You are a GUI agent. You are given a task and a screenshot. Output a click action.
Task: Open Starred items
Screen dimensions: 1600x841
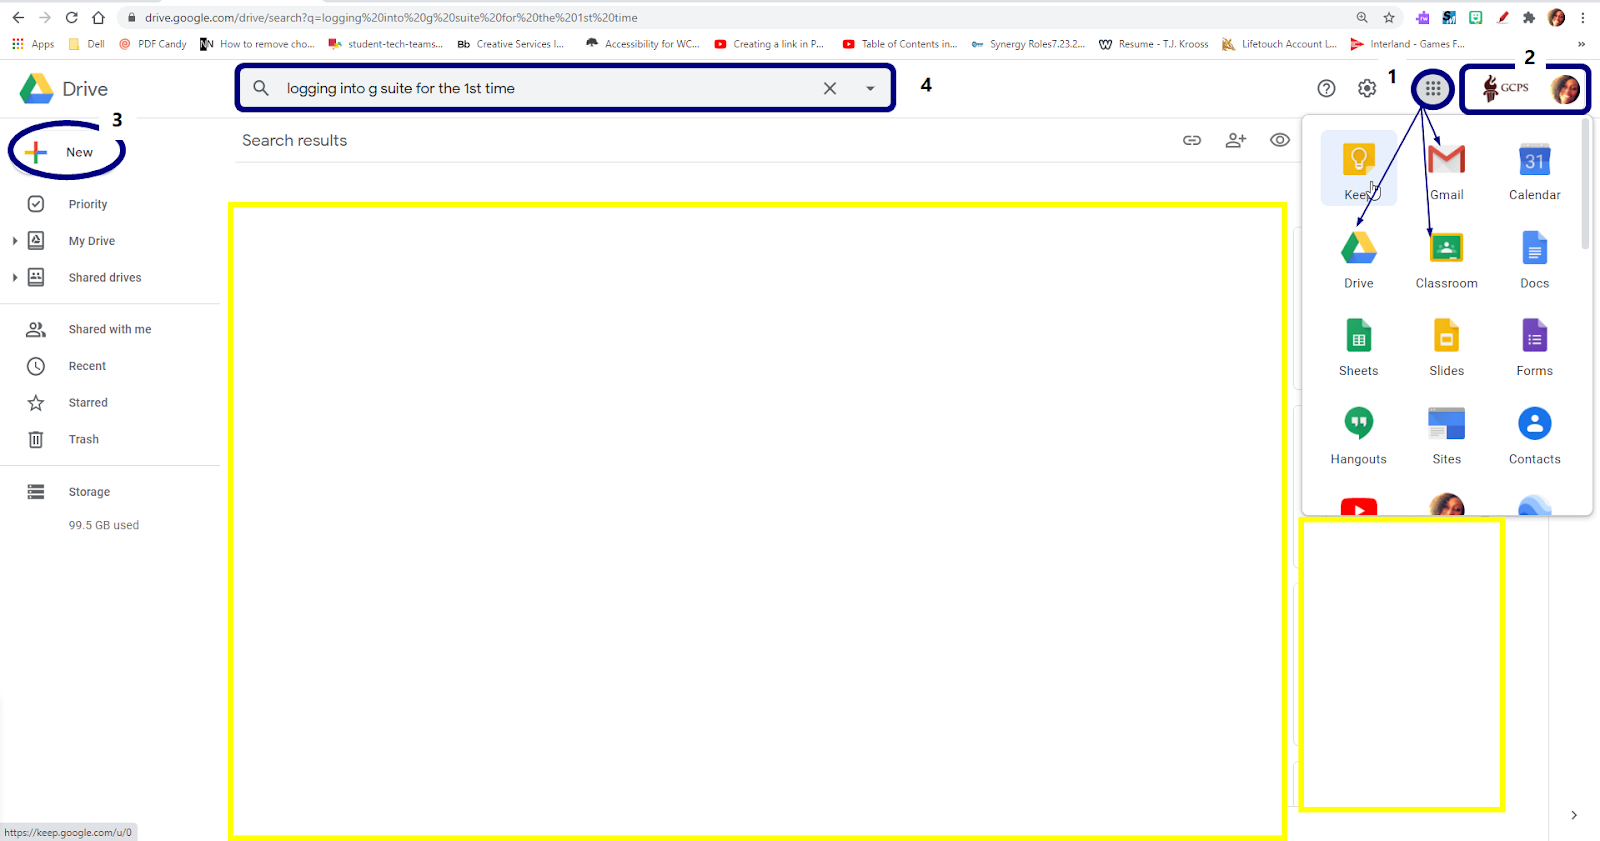pos(88,403)
